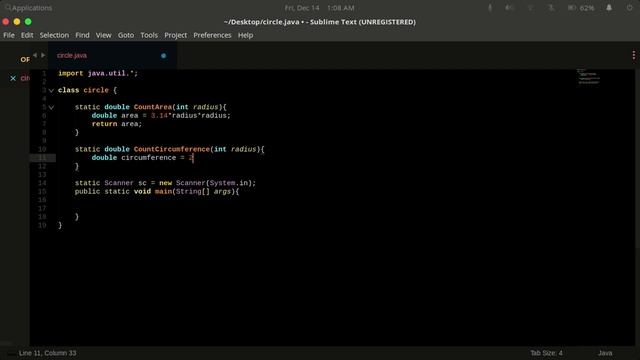
Task: Open the Tools menu
Action: point(149,35)
